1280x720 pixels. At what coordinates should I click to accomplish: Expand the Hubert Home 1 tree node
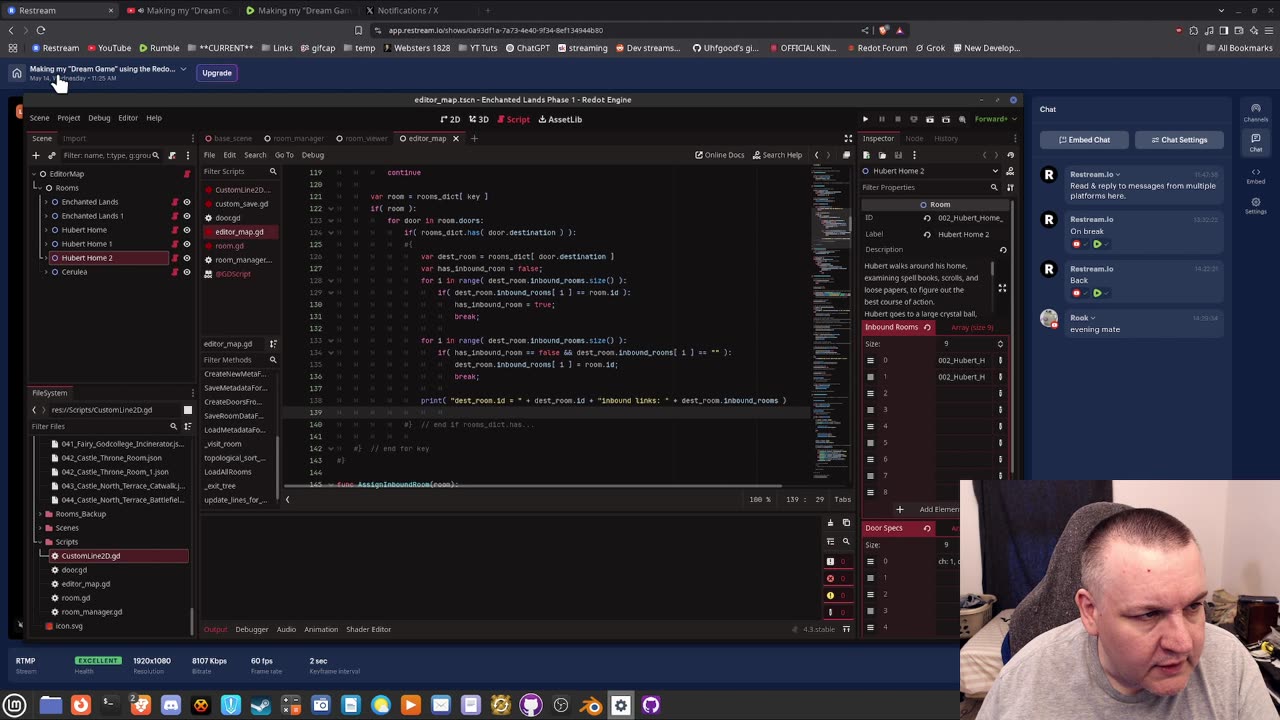pyautogui.click(x=45, y=244)
